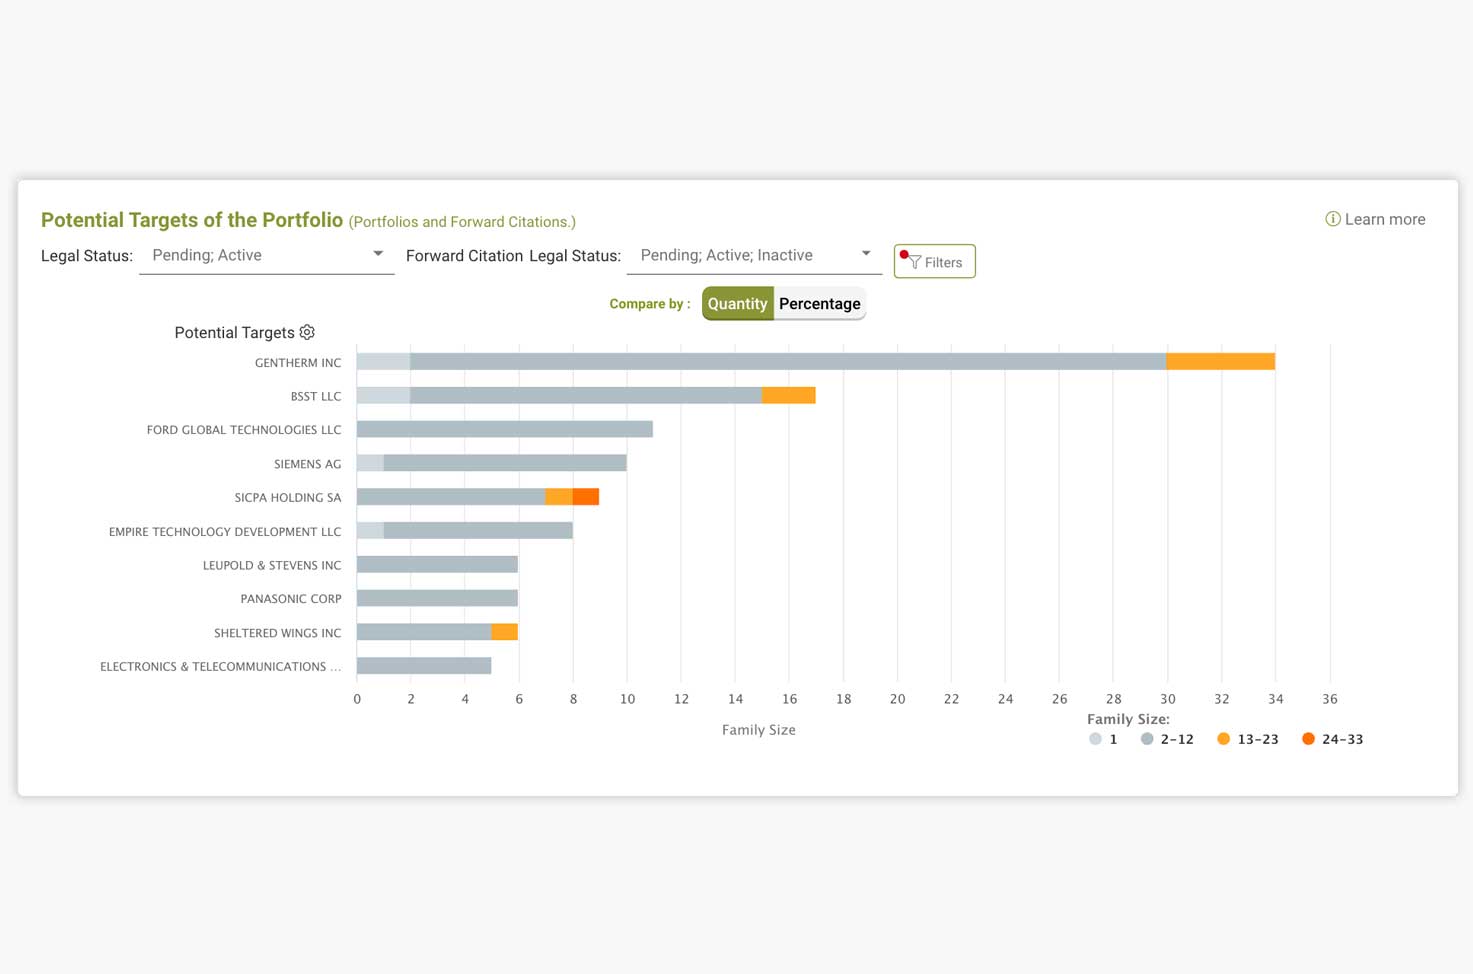Click Leupold & Stevens bar
1473x974 pixels.
click(437, 564)
